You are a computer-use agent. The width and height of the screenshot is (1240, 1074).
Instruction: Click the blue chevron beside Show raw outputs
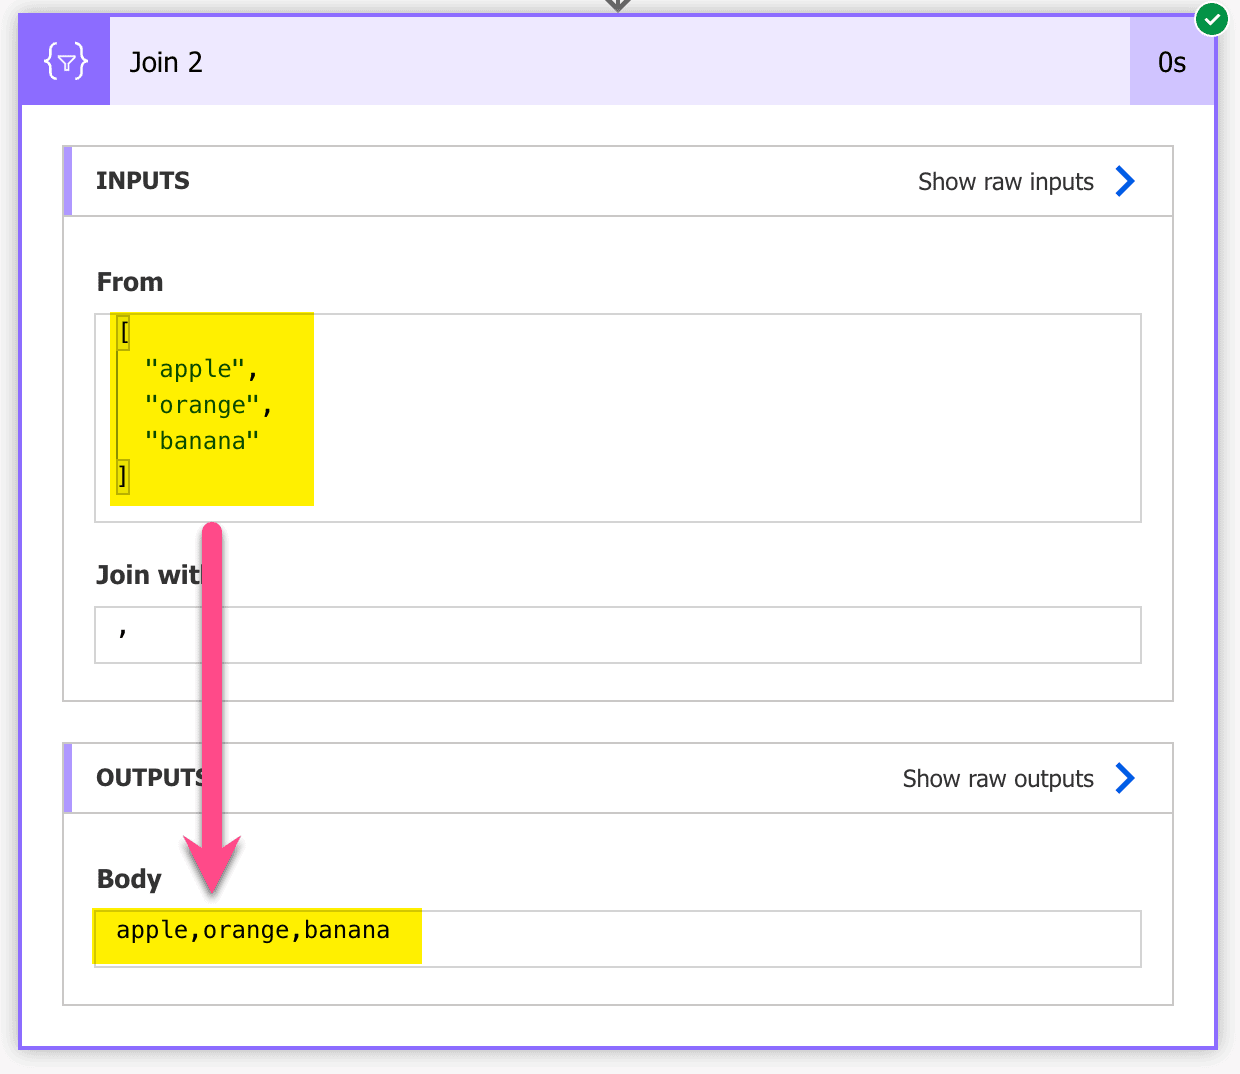tap(1125, 778)
